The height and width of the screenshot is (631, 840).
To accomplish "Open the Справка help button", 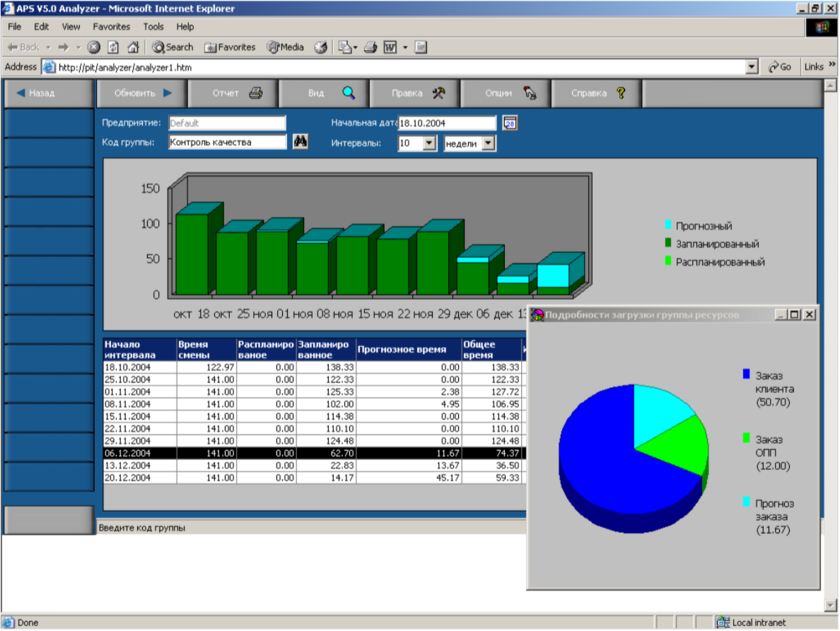I will [598, 93].
